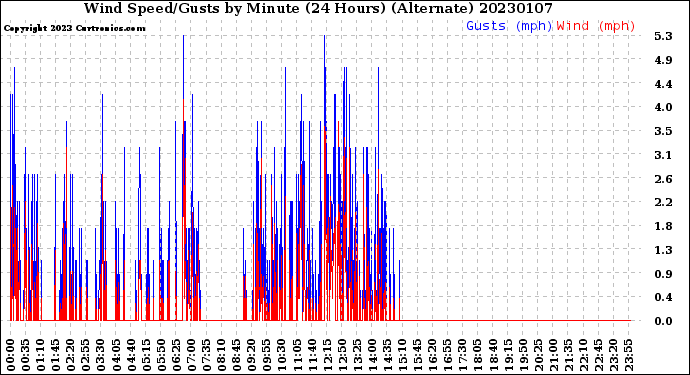
Task: Click the chart title text
Action: click(x=318, y=8)
